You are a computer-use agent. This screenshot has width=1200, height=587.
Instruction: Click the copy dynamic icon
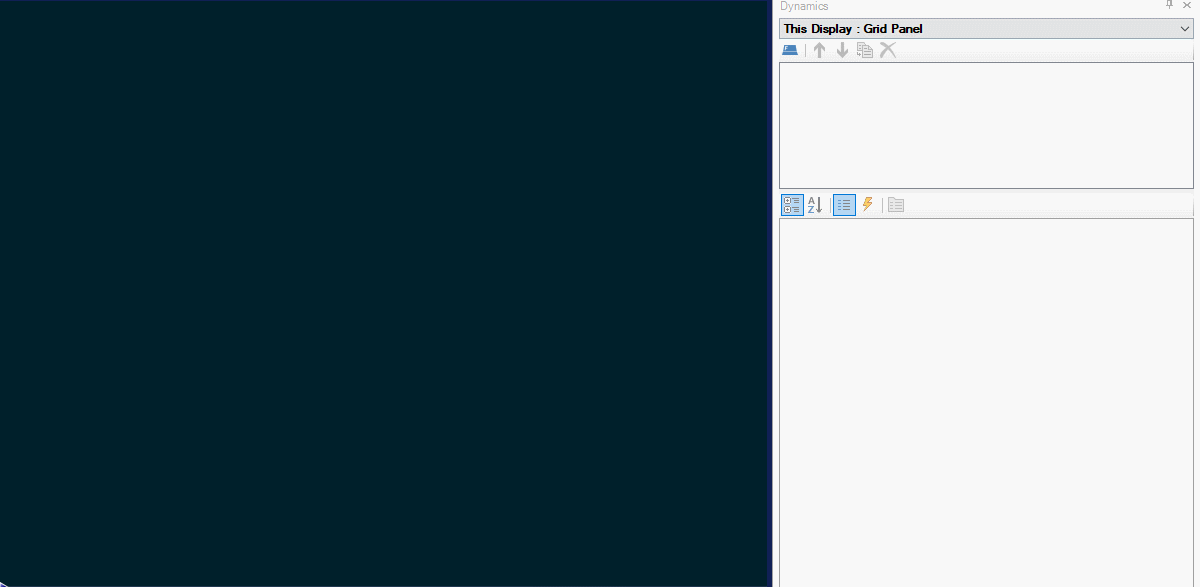click(865, 50)
